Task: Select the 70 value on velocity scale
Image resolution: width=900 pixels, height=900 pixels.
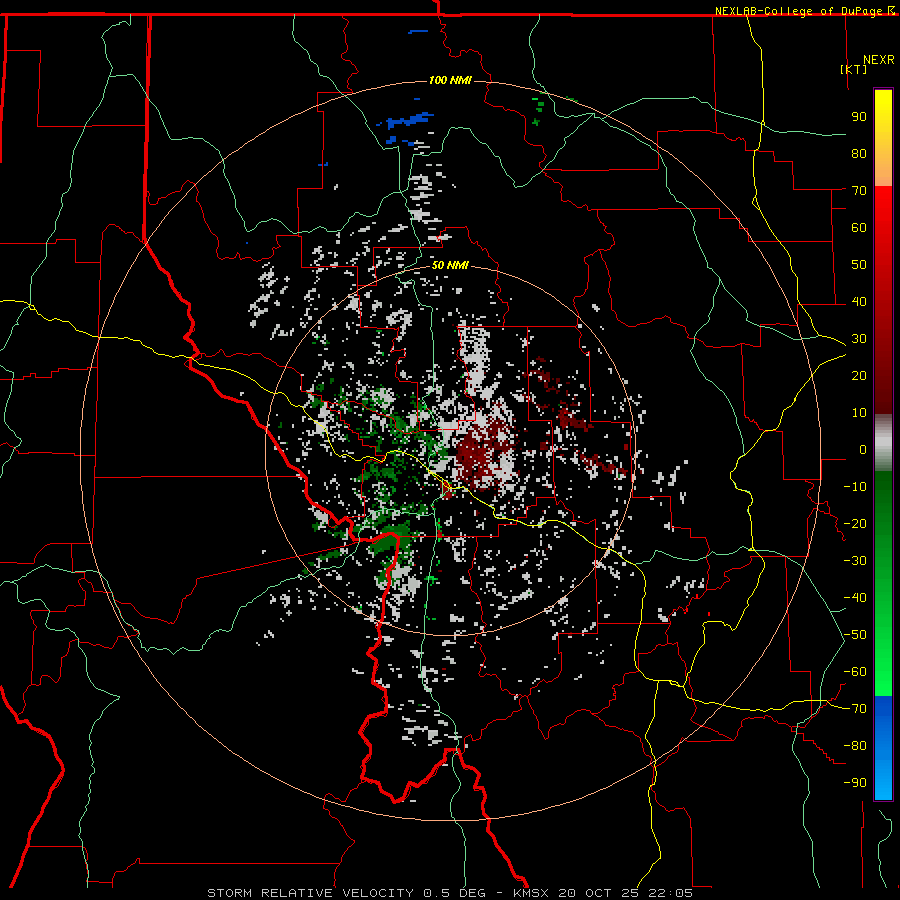Action: [859, 191]
